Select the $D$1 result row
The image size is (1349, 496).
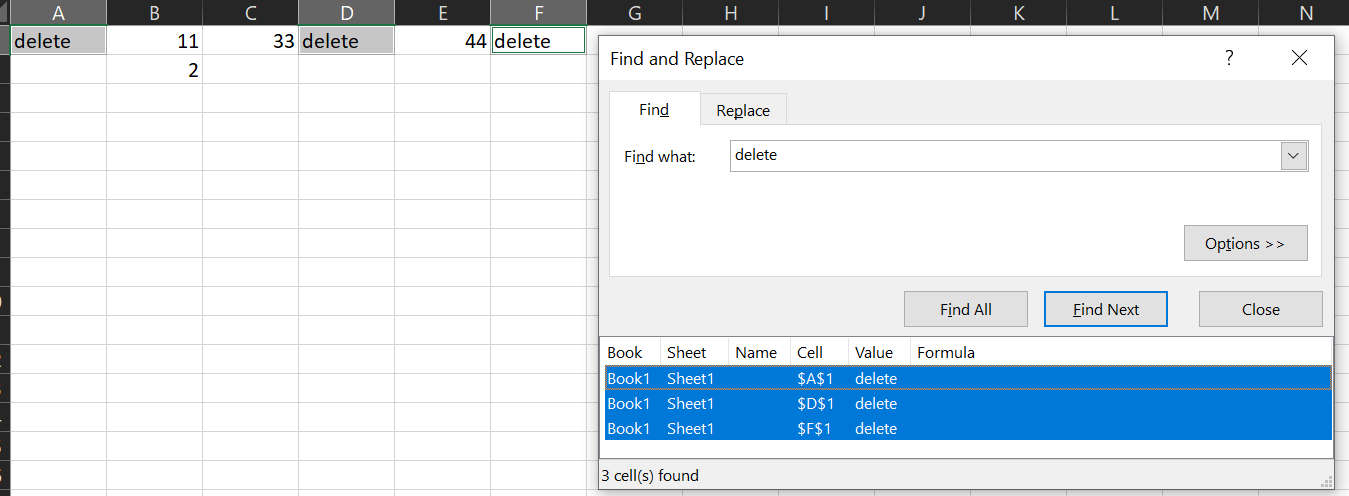968,403
